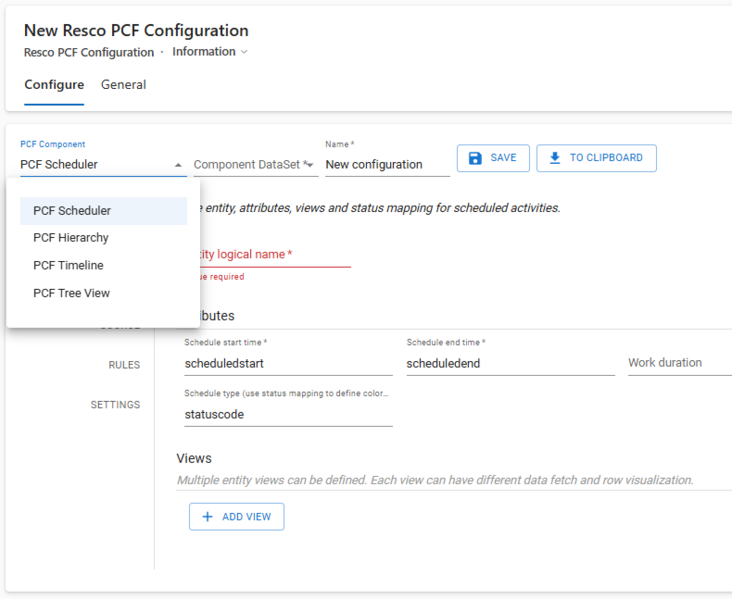Screen dimensions: 732x599
Task: Focus the Name field with New configuration
Action: point(387,164)
